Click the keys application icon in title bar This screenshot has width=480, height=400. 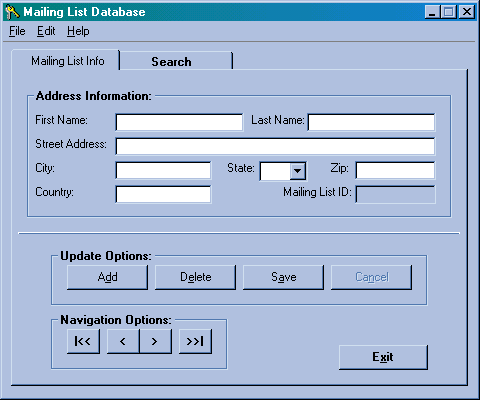(12, 12)
